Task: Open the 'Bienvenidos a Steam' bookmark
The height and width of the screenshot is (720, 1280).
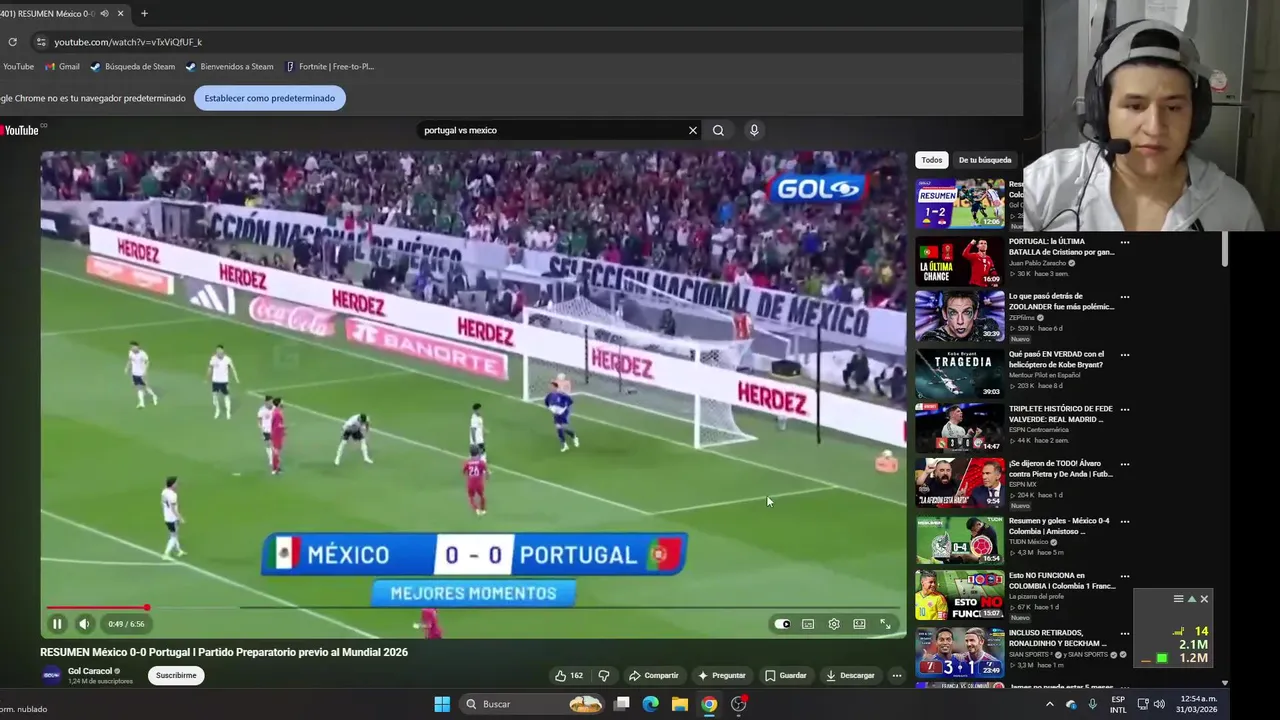Action: tap(229, 67)
